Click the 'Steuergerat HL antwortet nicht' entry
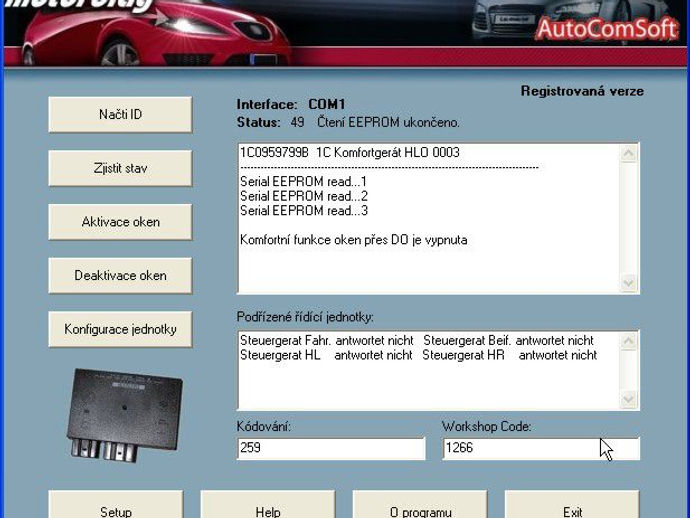Image resolution: width=690 pixels, height=518 pixels. coord(326,355)
